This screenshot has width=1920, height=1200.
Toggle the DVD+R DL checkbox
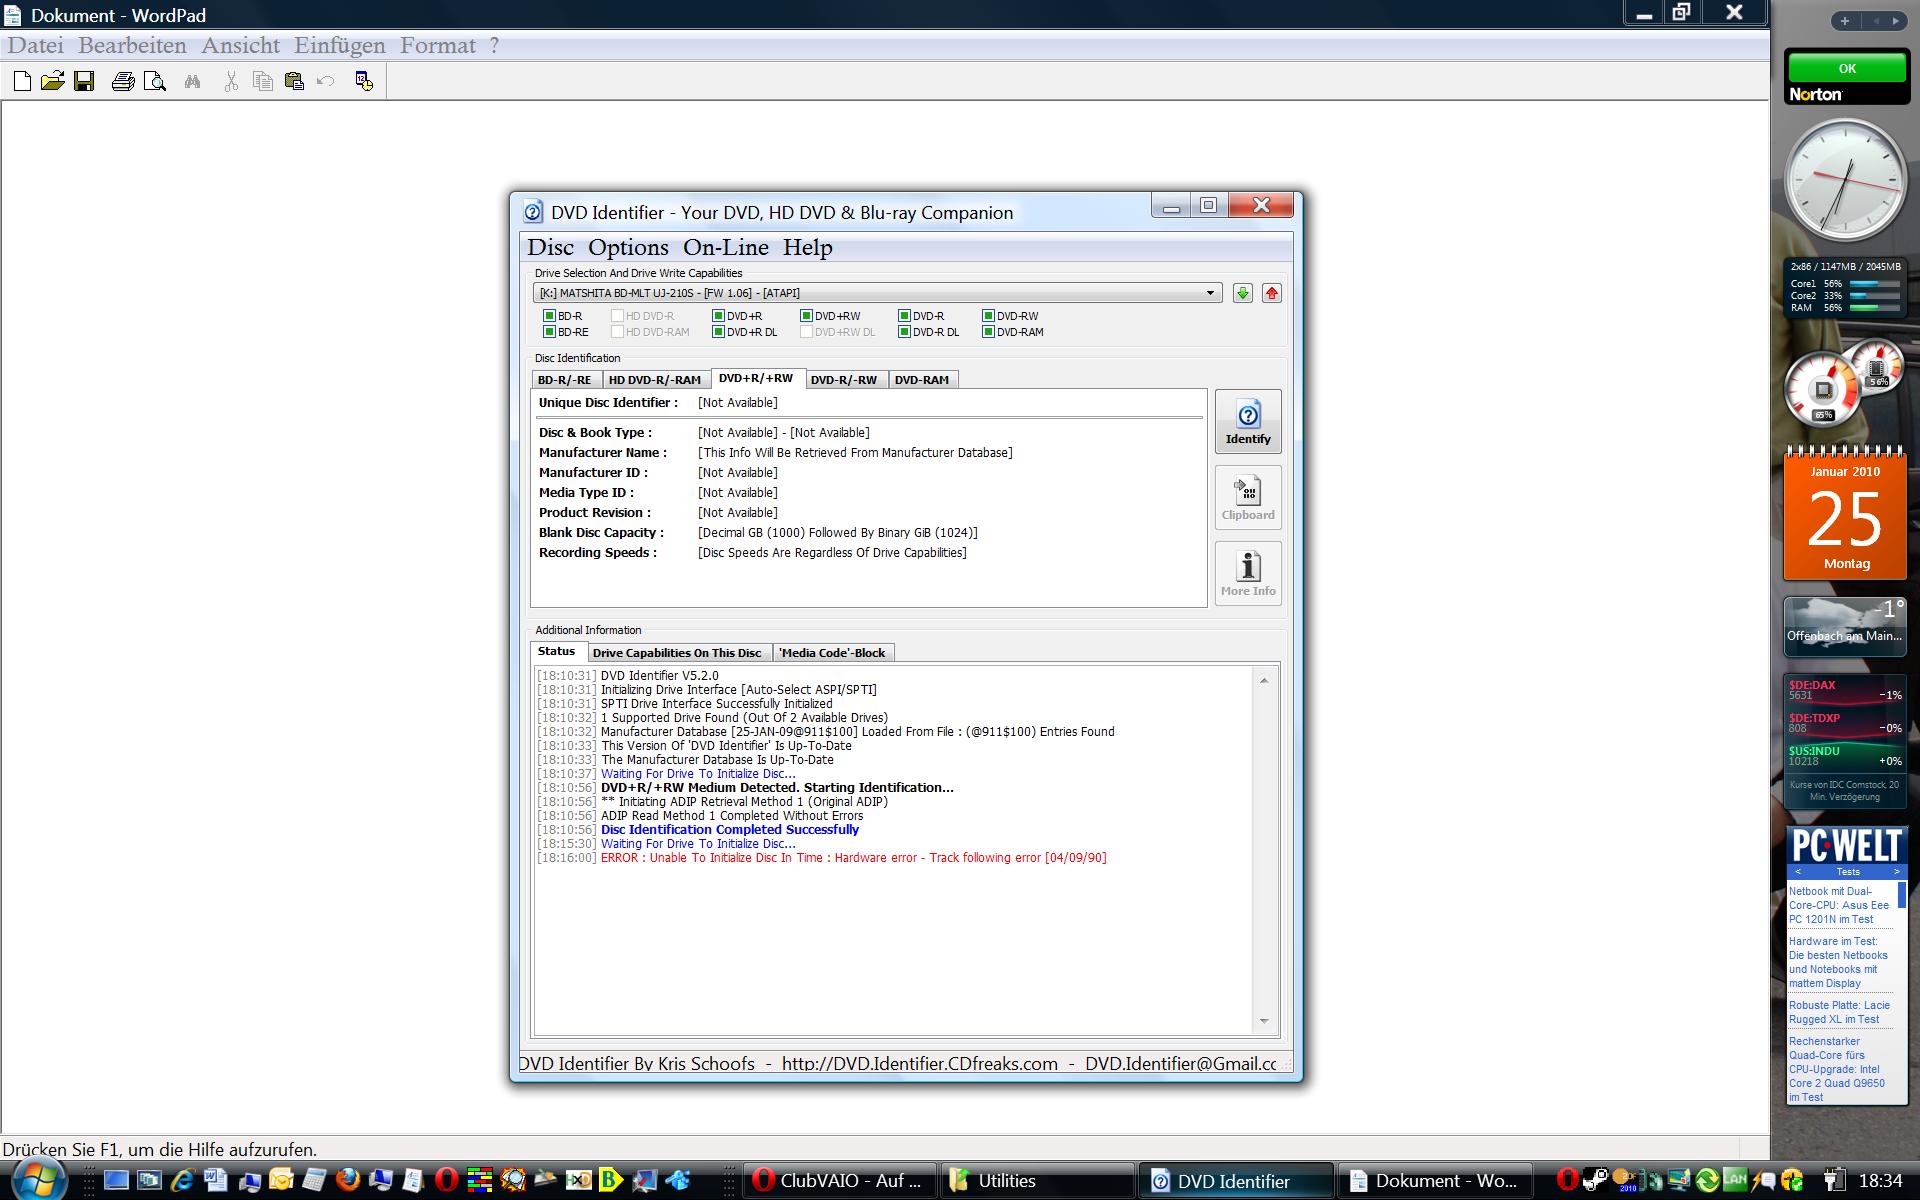point(718,332)
